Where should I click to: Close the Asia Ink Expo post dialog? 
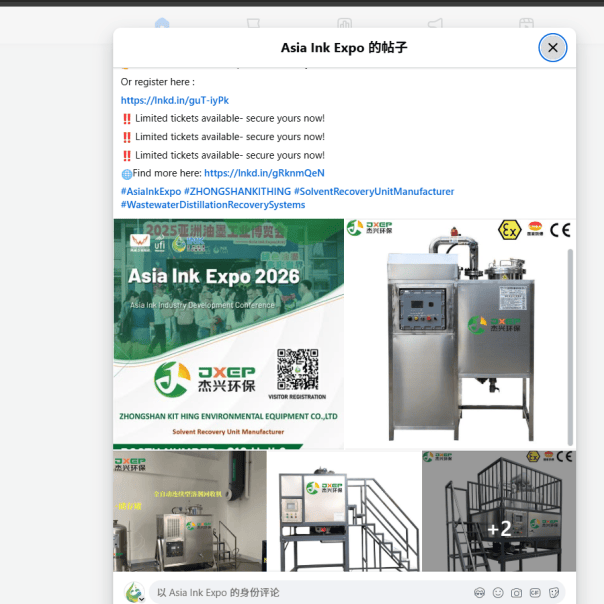click(x=552, y=47)
